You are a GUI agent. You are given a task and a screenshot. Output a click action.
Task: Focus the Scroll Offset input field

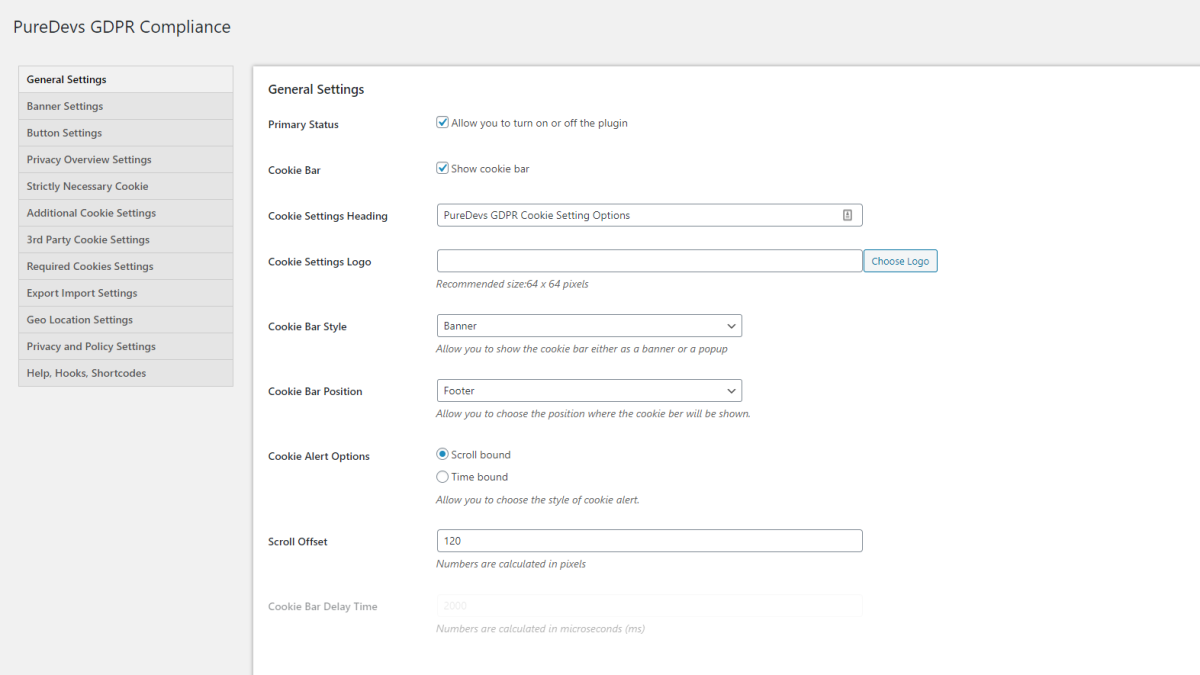click(649, 541)
